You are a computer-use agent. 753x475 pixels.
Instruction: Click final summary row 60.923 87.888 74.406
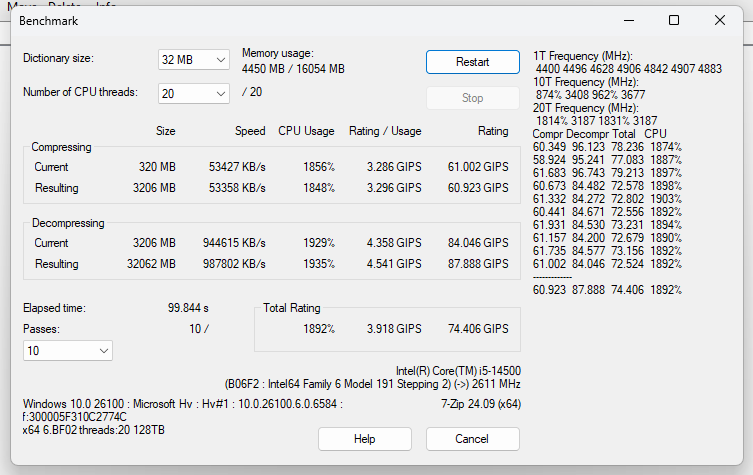[607, 290]
